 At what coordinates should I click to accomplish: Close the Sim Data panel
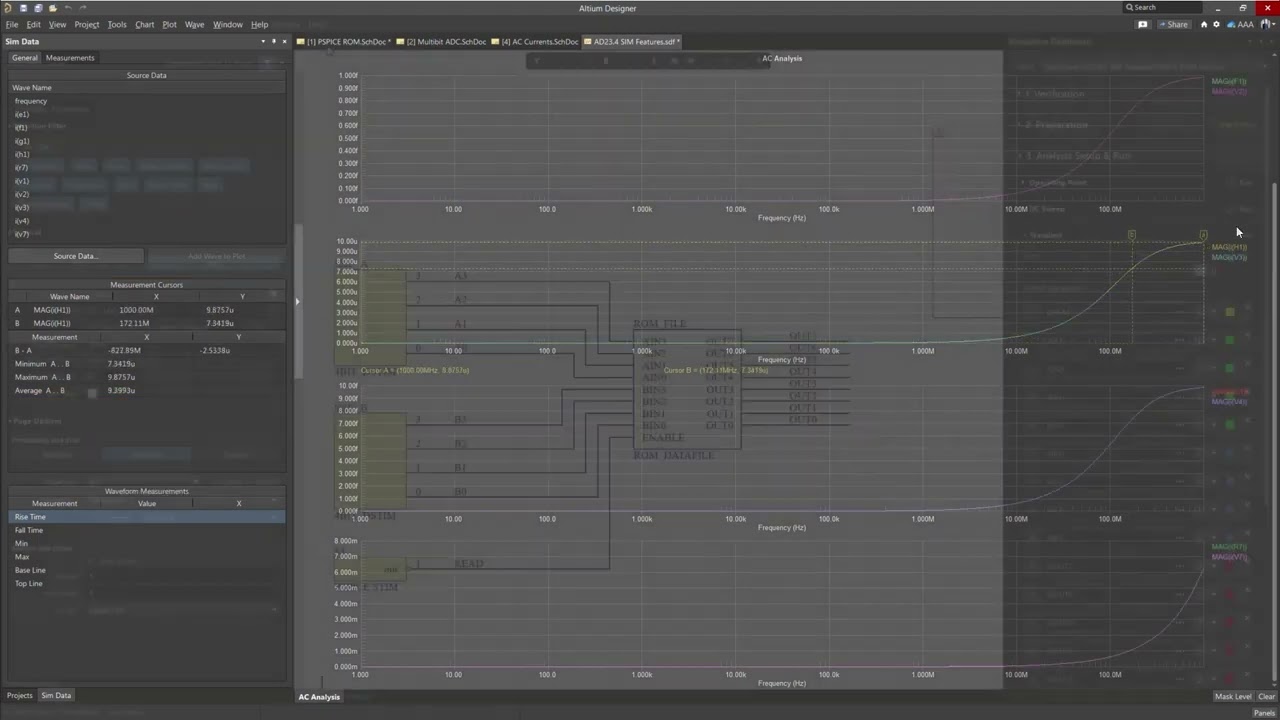coord(285,41)
